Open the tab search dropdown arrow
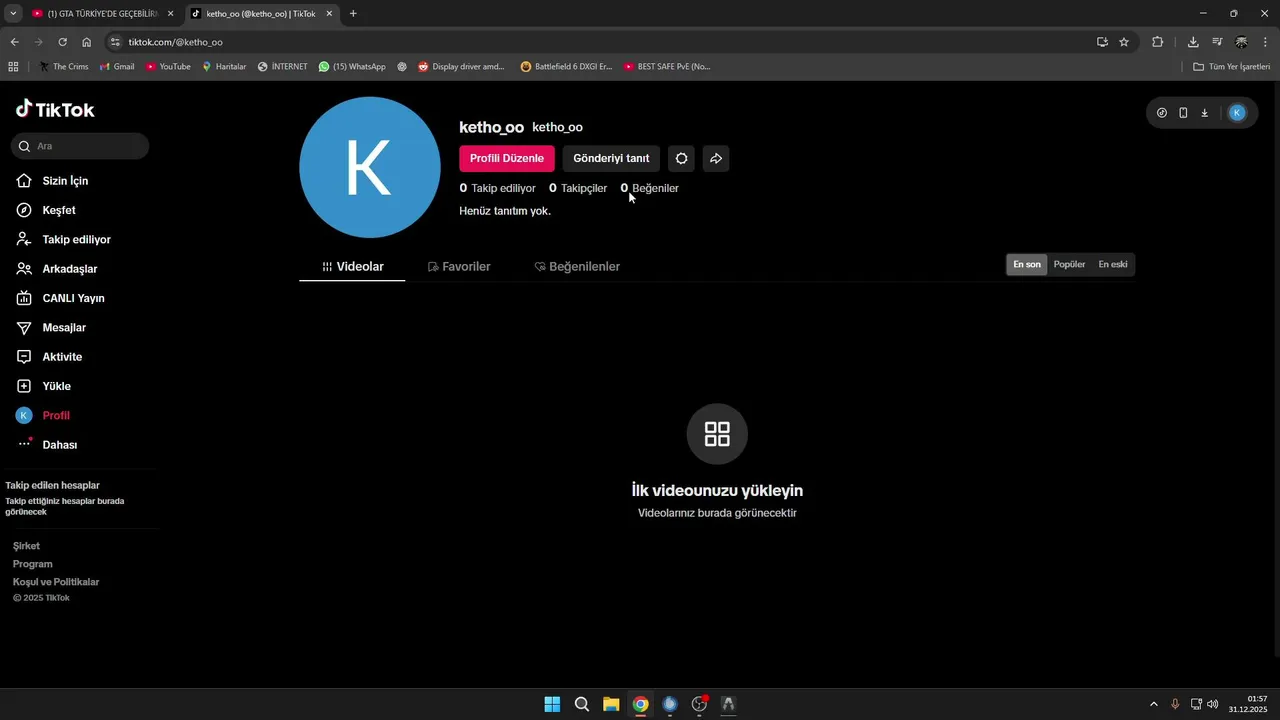1280x720 pixels. coord(13,14)
